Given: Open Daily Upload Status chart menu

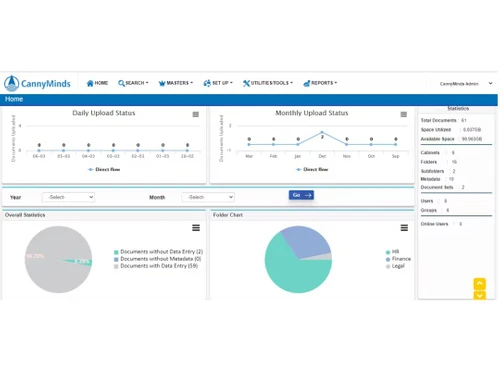Looking at the screenshot, I should pyautogui.click(x=196, y=114).
